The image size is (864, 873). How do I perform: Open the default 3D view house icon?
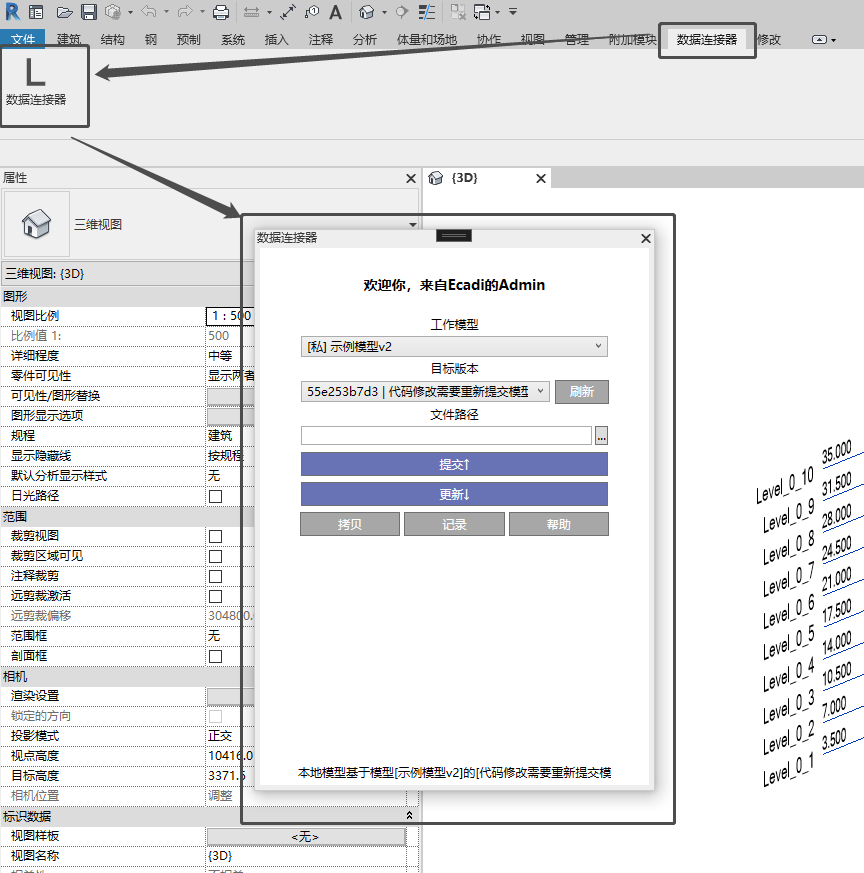(367, 13)
